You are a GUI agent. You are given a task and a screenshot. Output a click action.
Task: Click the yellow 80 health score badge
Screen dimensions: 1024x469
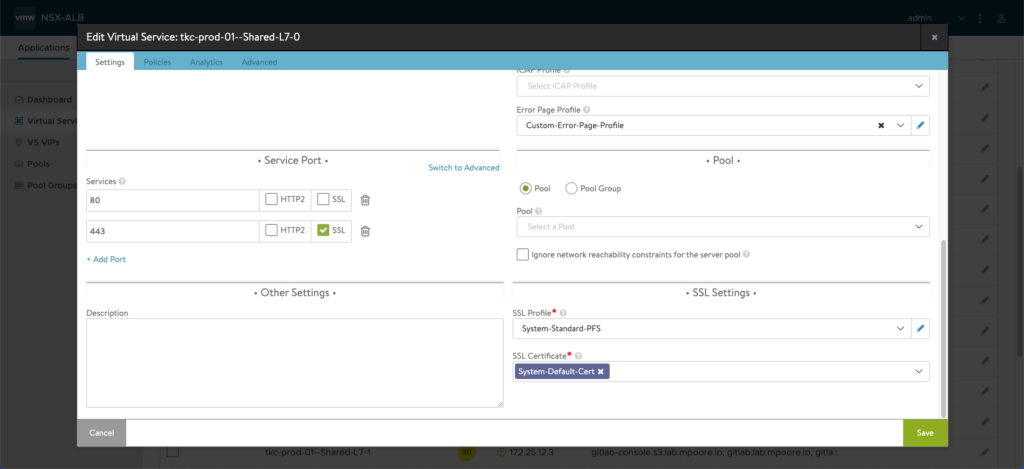pos(466,452)
